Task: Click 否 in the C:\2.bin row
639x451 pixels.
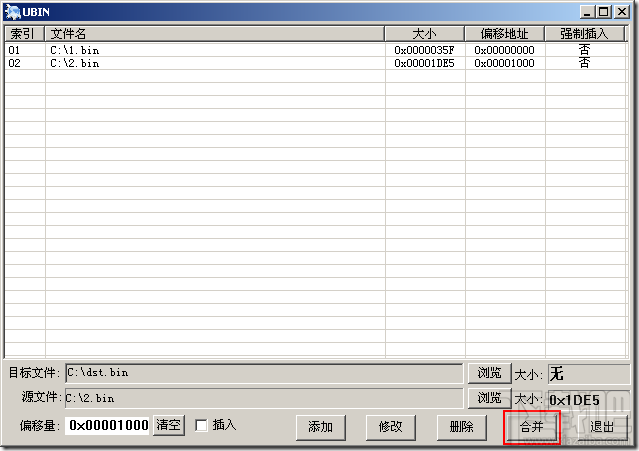Action: point(584,63)
